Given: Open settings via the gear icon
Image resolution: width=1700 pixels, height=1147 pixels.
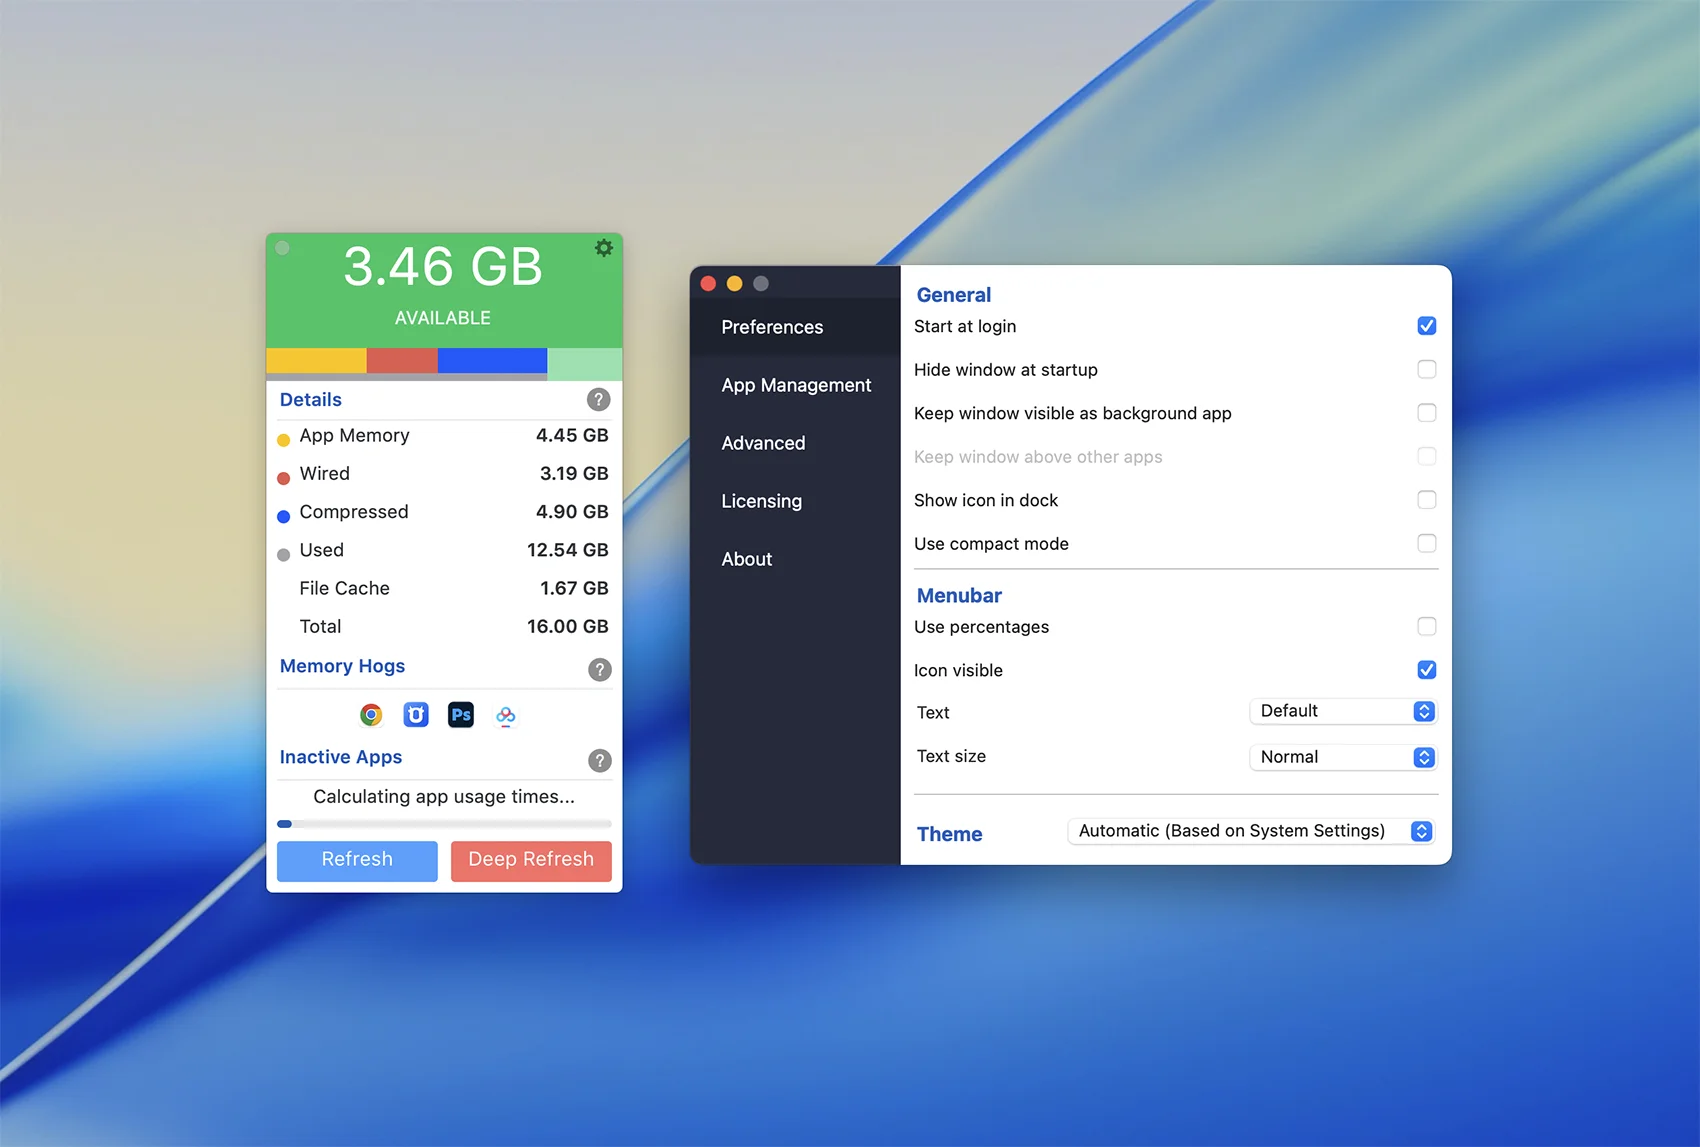Looking at the screenshot, I should tap(603, 248).
